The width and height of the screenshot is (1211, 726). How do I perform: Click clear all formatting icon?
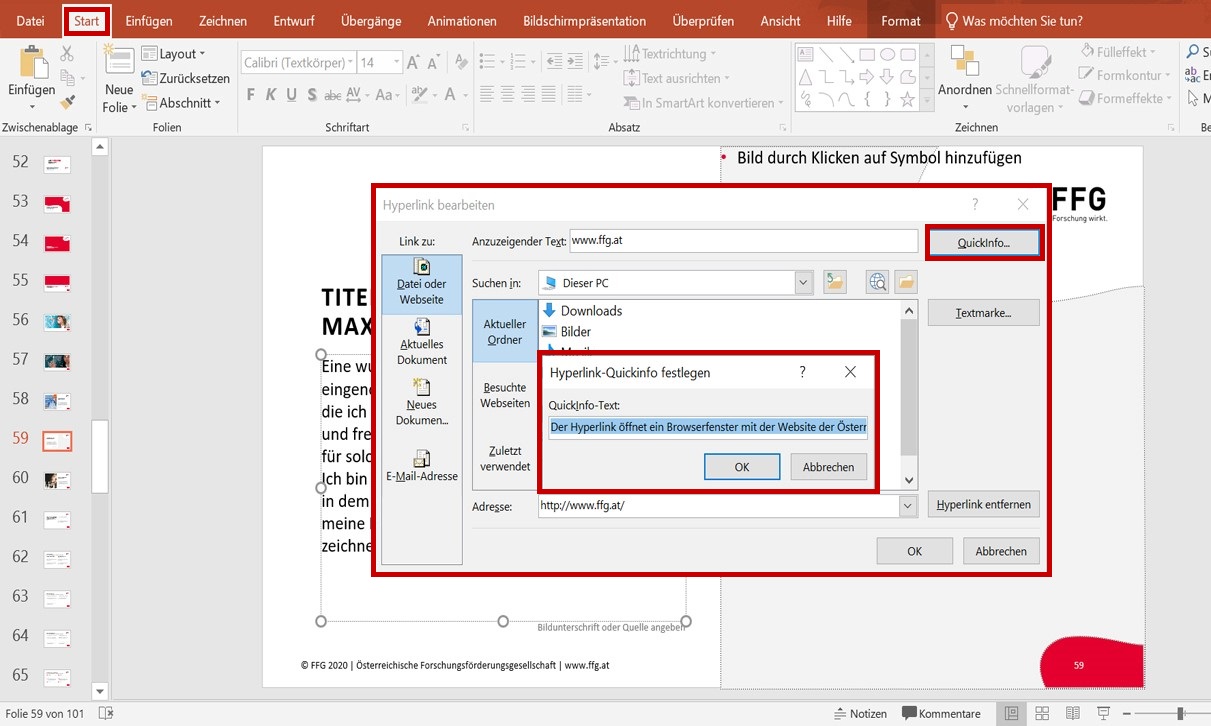(459, 62)
